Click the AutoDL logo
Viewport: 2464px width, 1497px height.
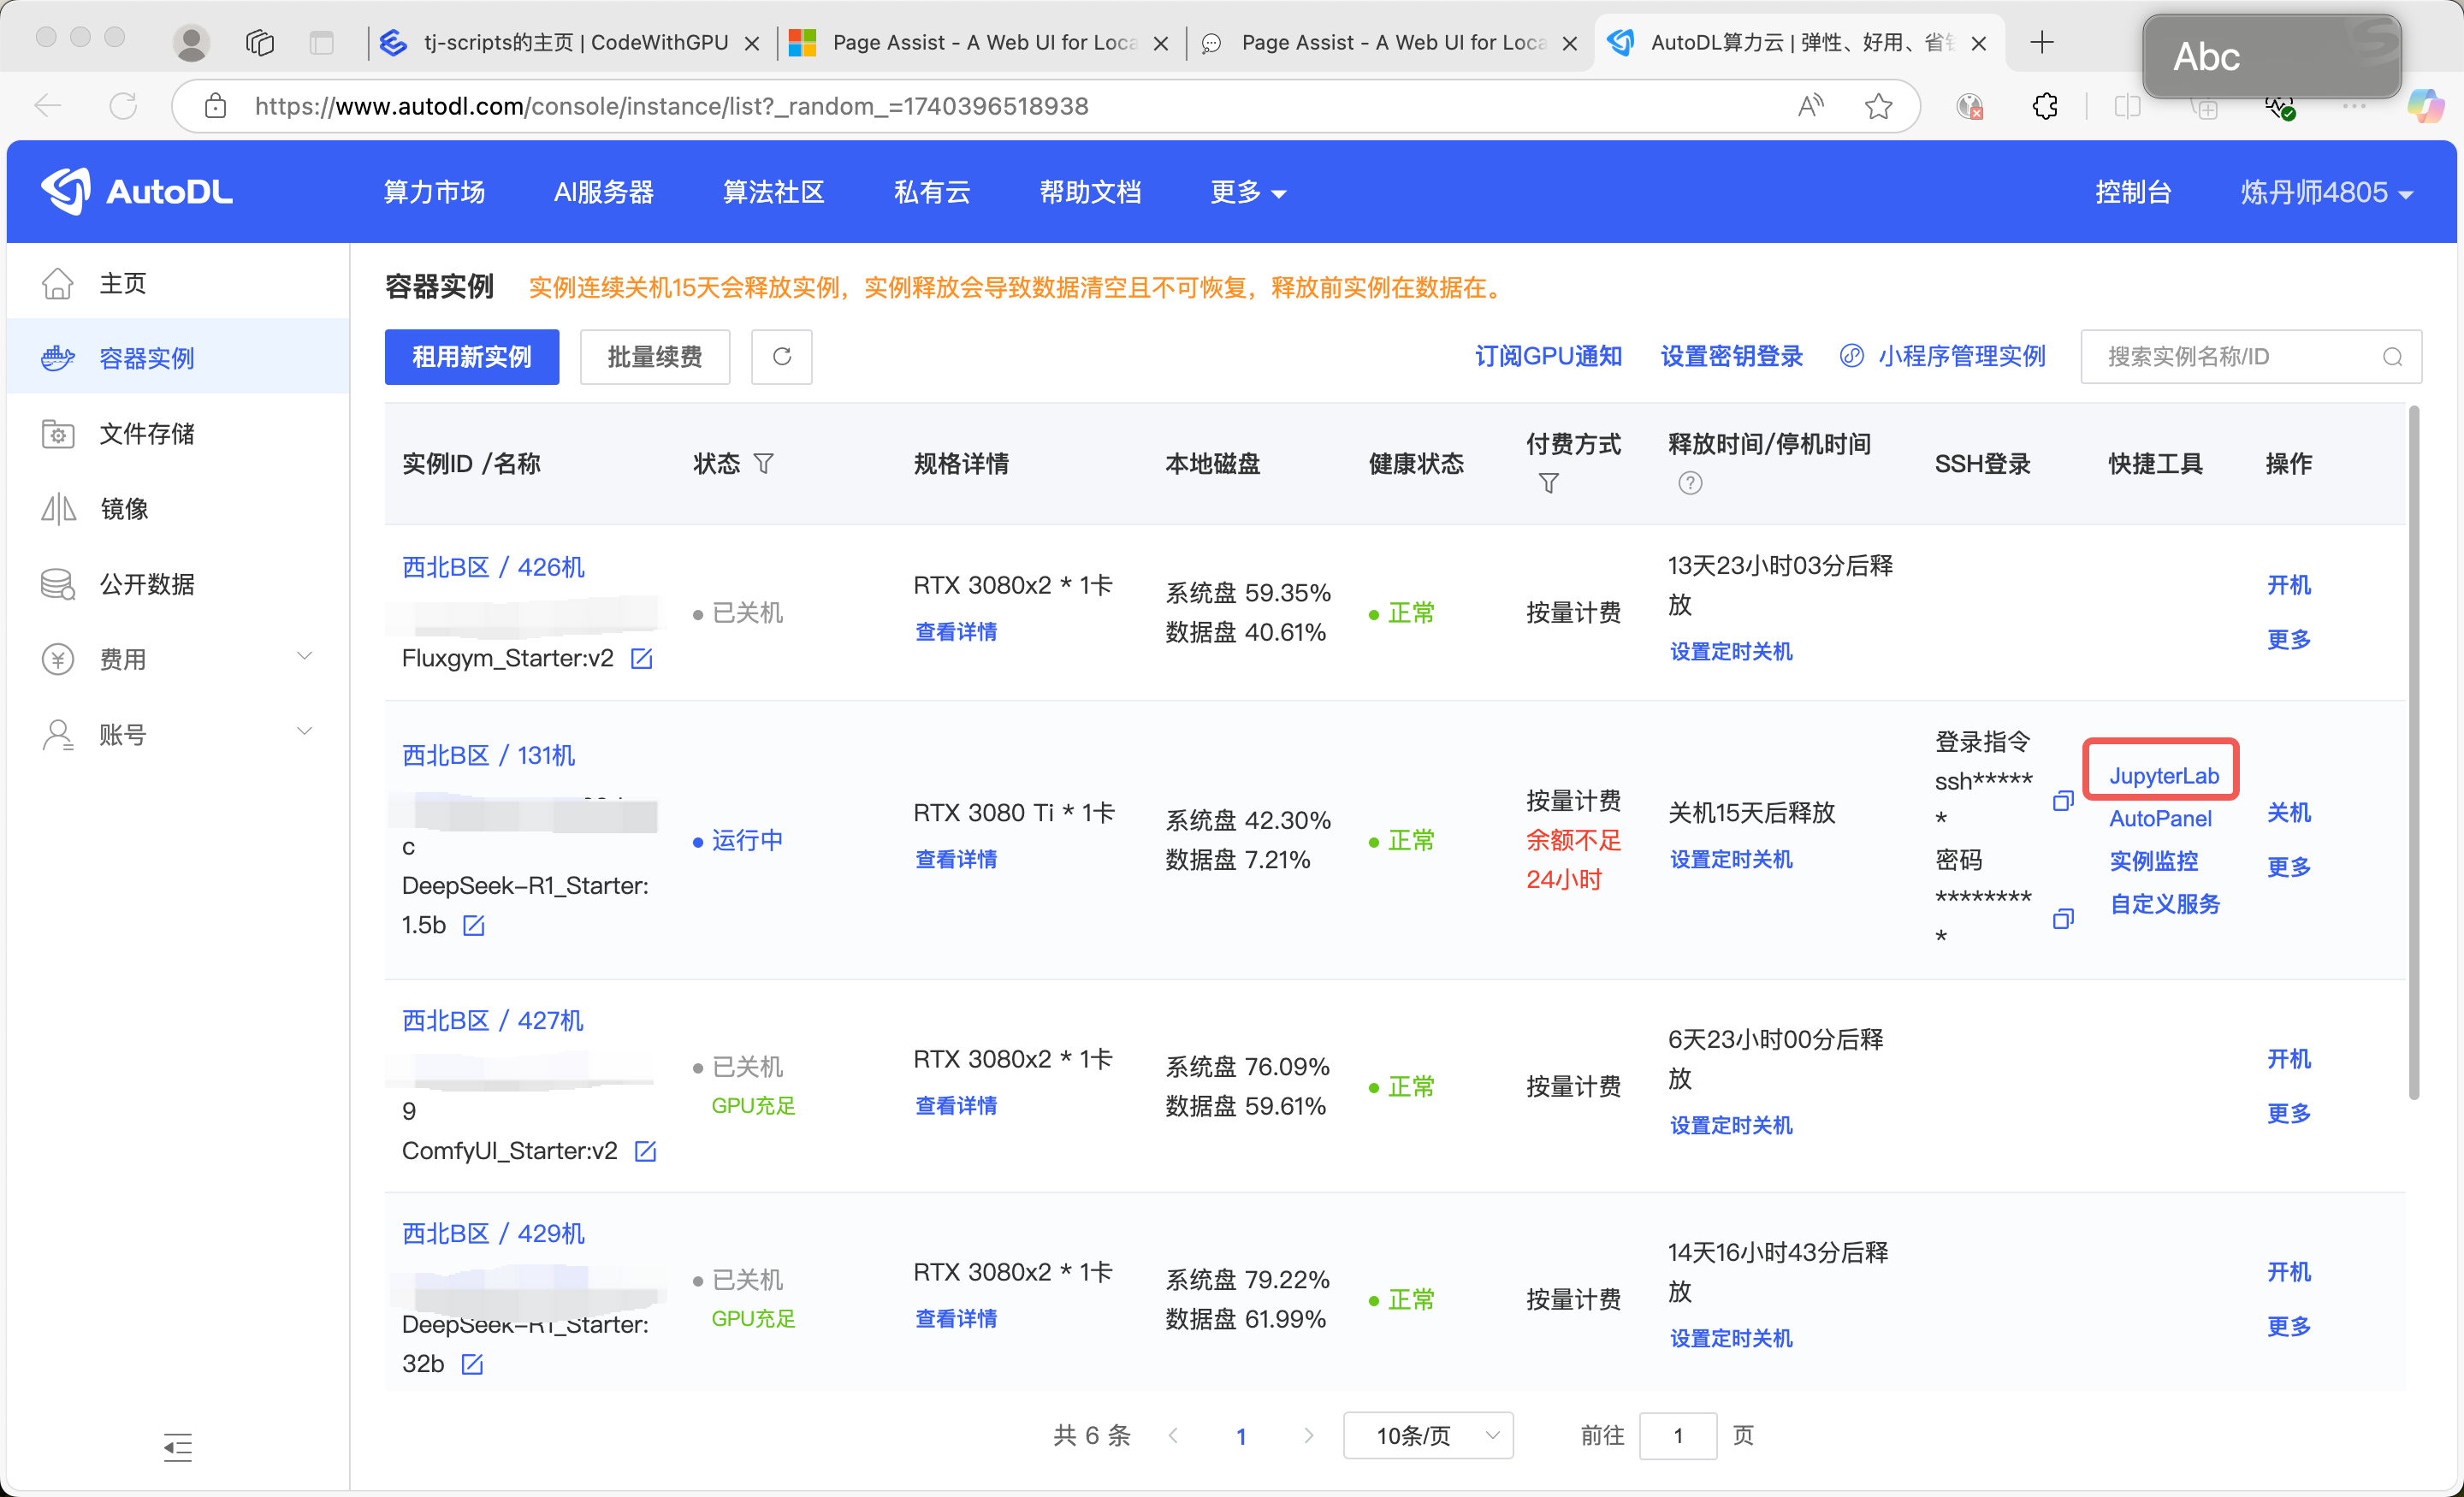coord(137,191)
